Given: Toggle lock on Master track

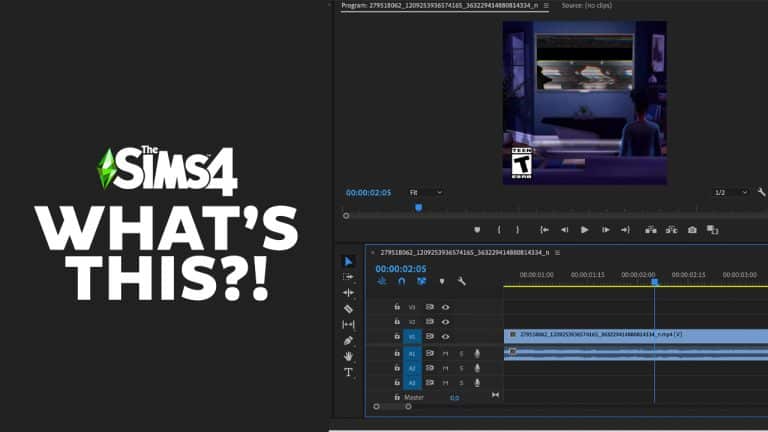Looking at the screenshot, I should click(397, 397).
